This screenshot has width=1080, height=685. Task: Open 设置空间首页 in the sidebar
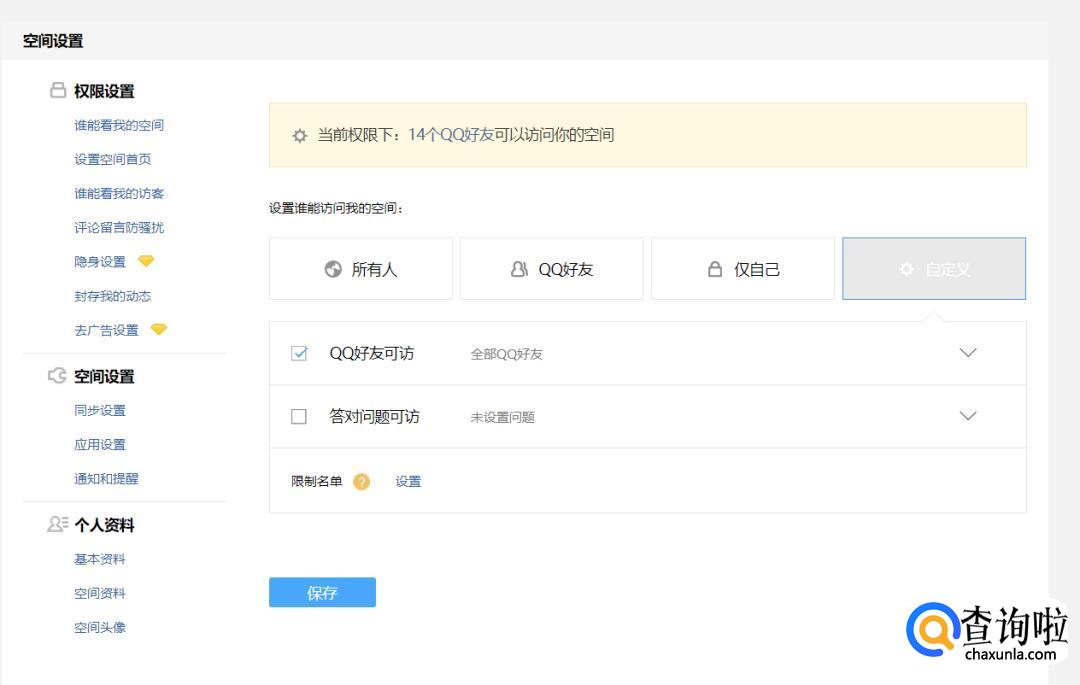tap(113, 159)
